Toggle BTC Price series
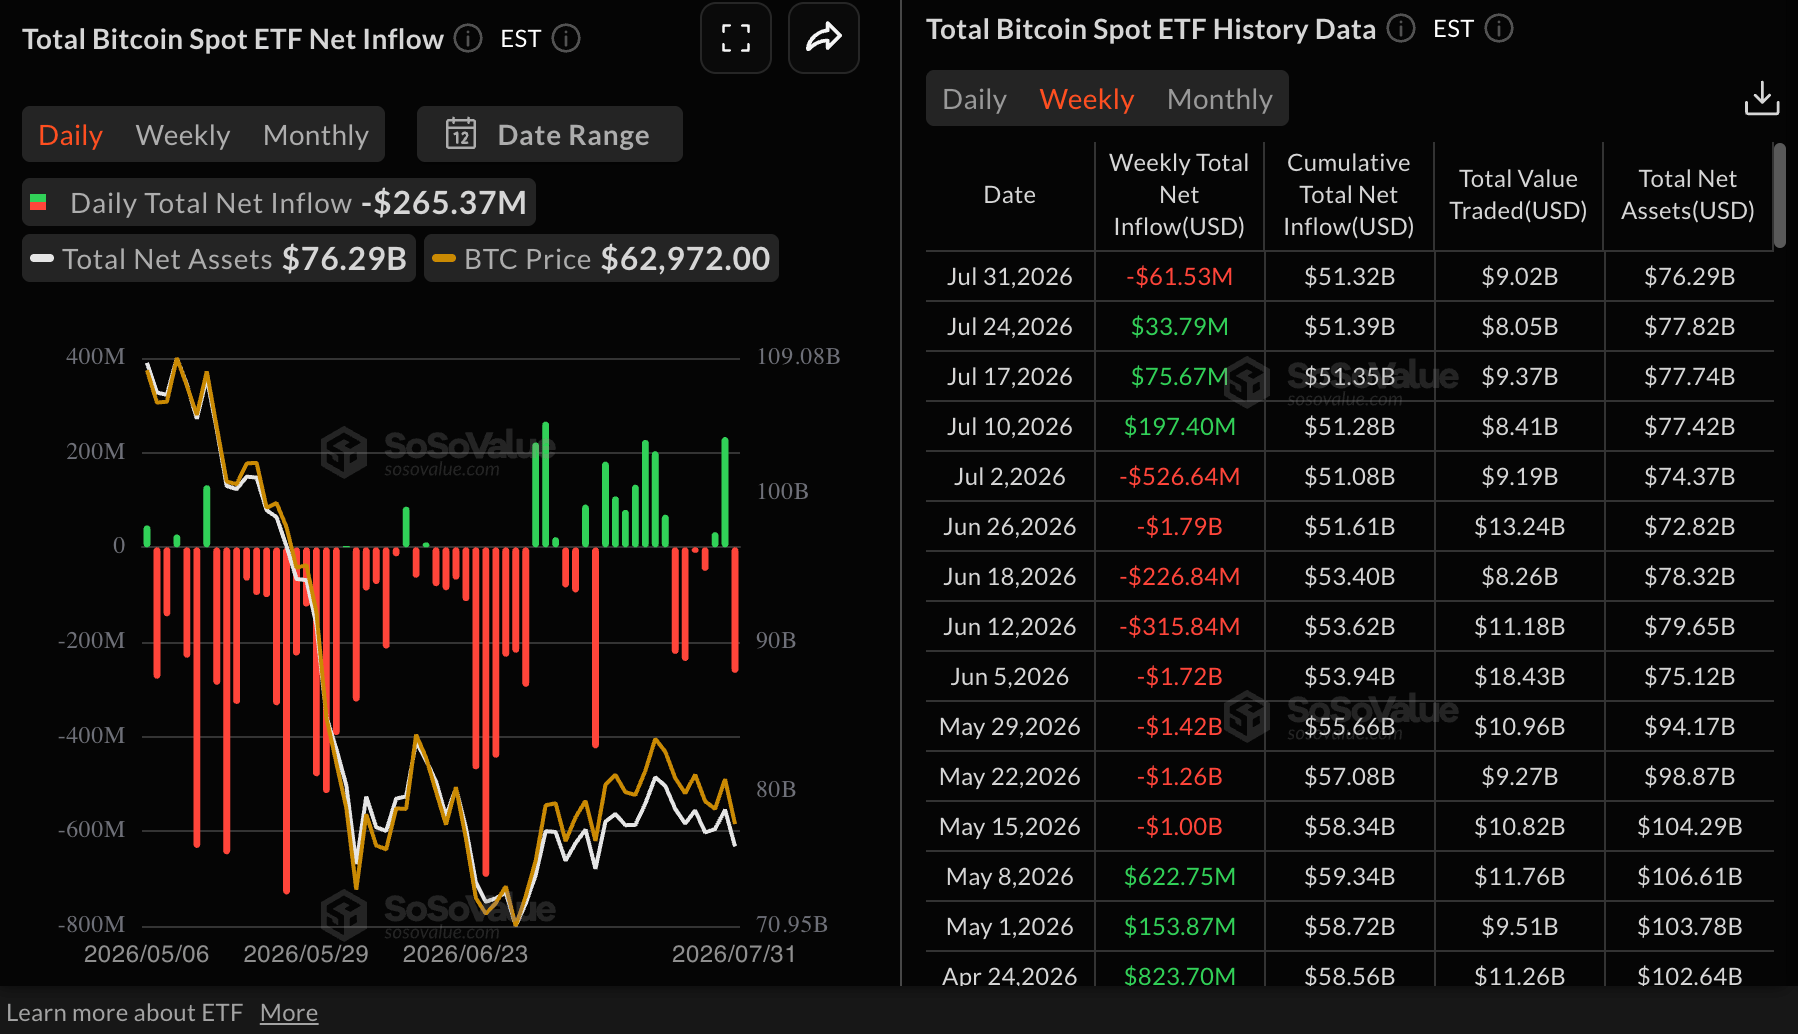This screenshot has height=1034, width=1798. tap(601, 259)
